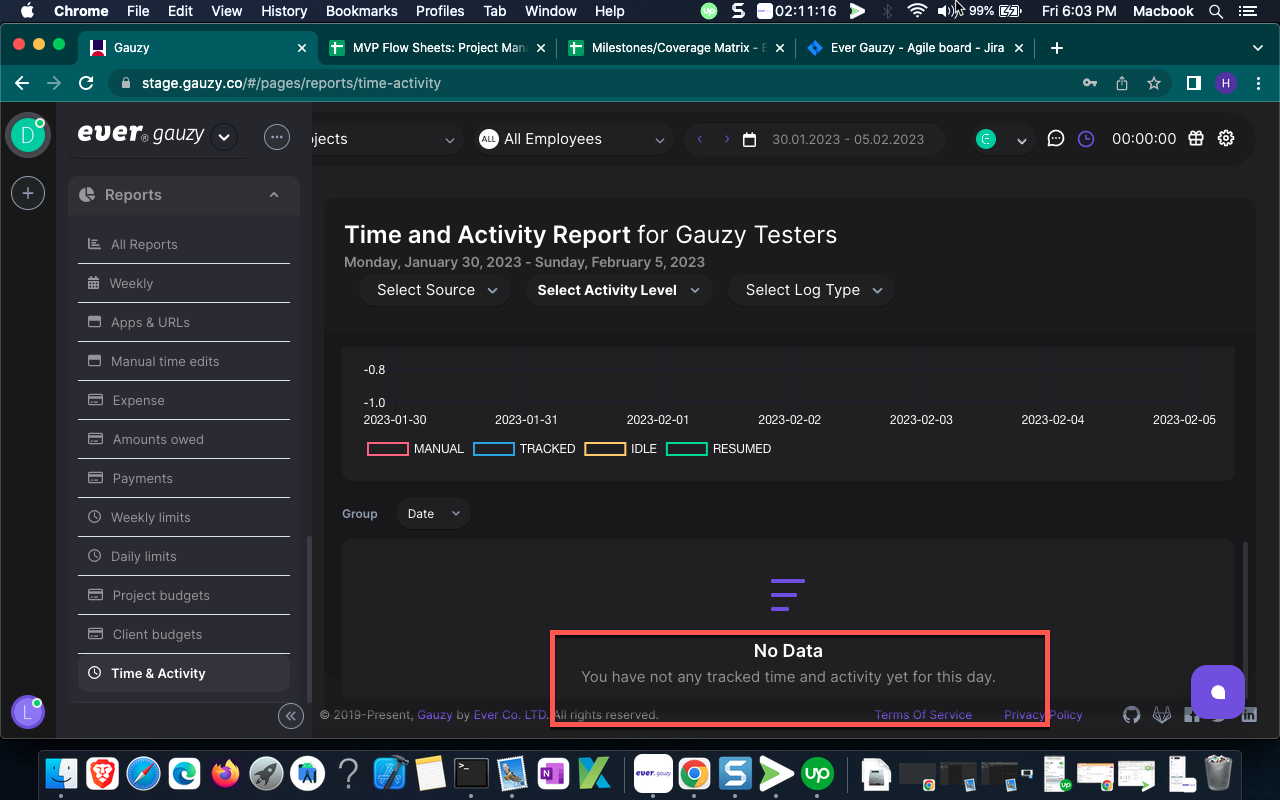The width and height of the screenshot is (1280, 800).
Task: Open Firefox from the Dock
Action: point(226,772)
